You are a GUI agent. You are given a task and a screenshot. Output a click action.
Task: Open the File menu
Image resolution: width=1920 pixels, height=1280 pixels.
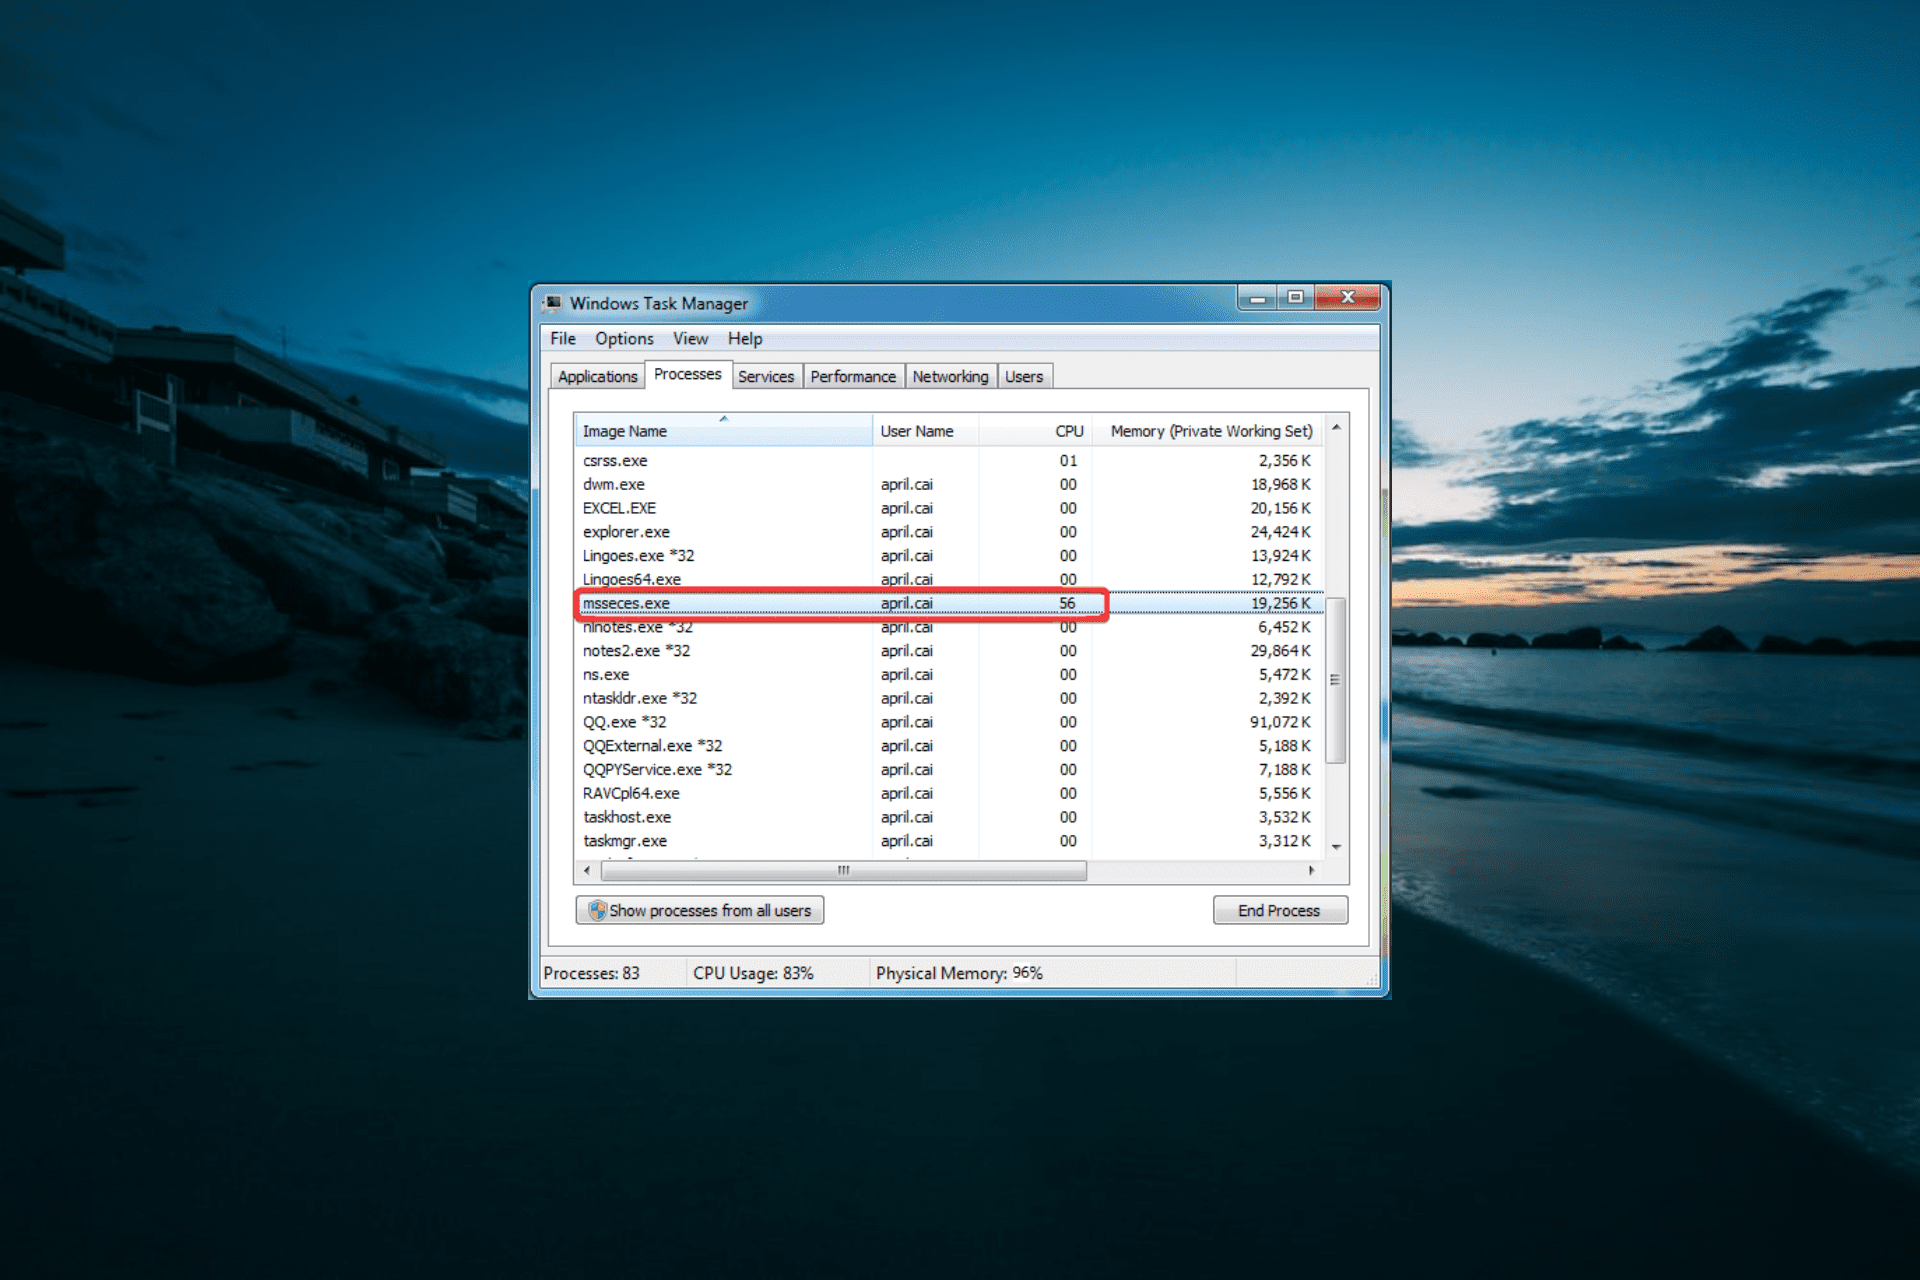pos(563,339)
